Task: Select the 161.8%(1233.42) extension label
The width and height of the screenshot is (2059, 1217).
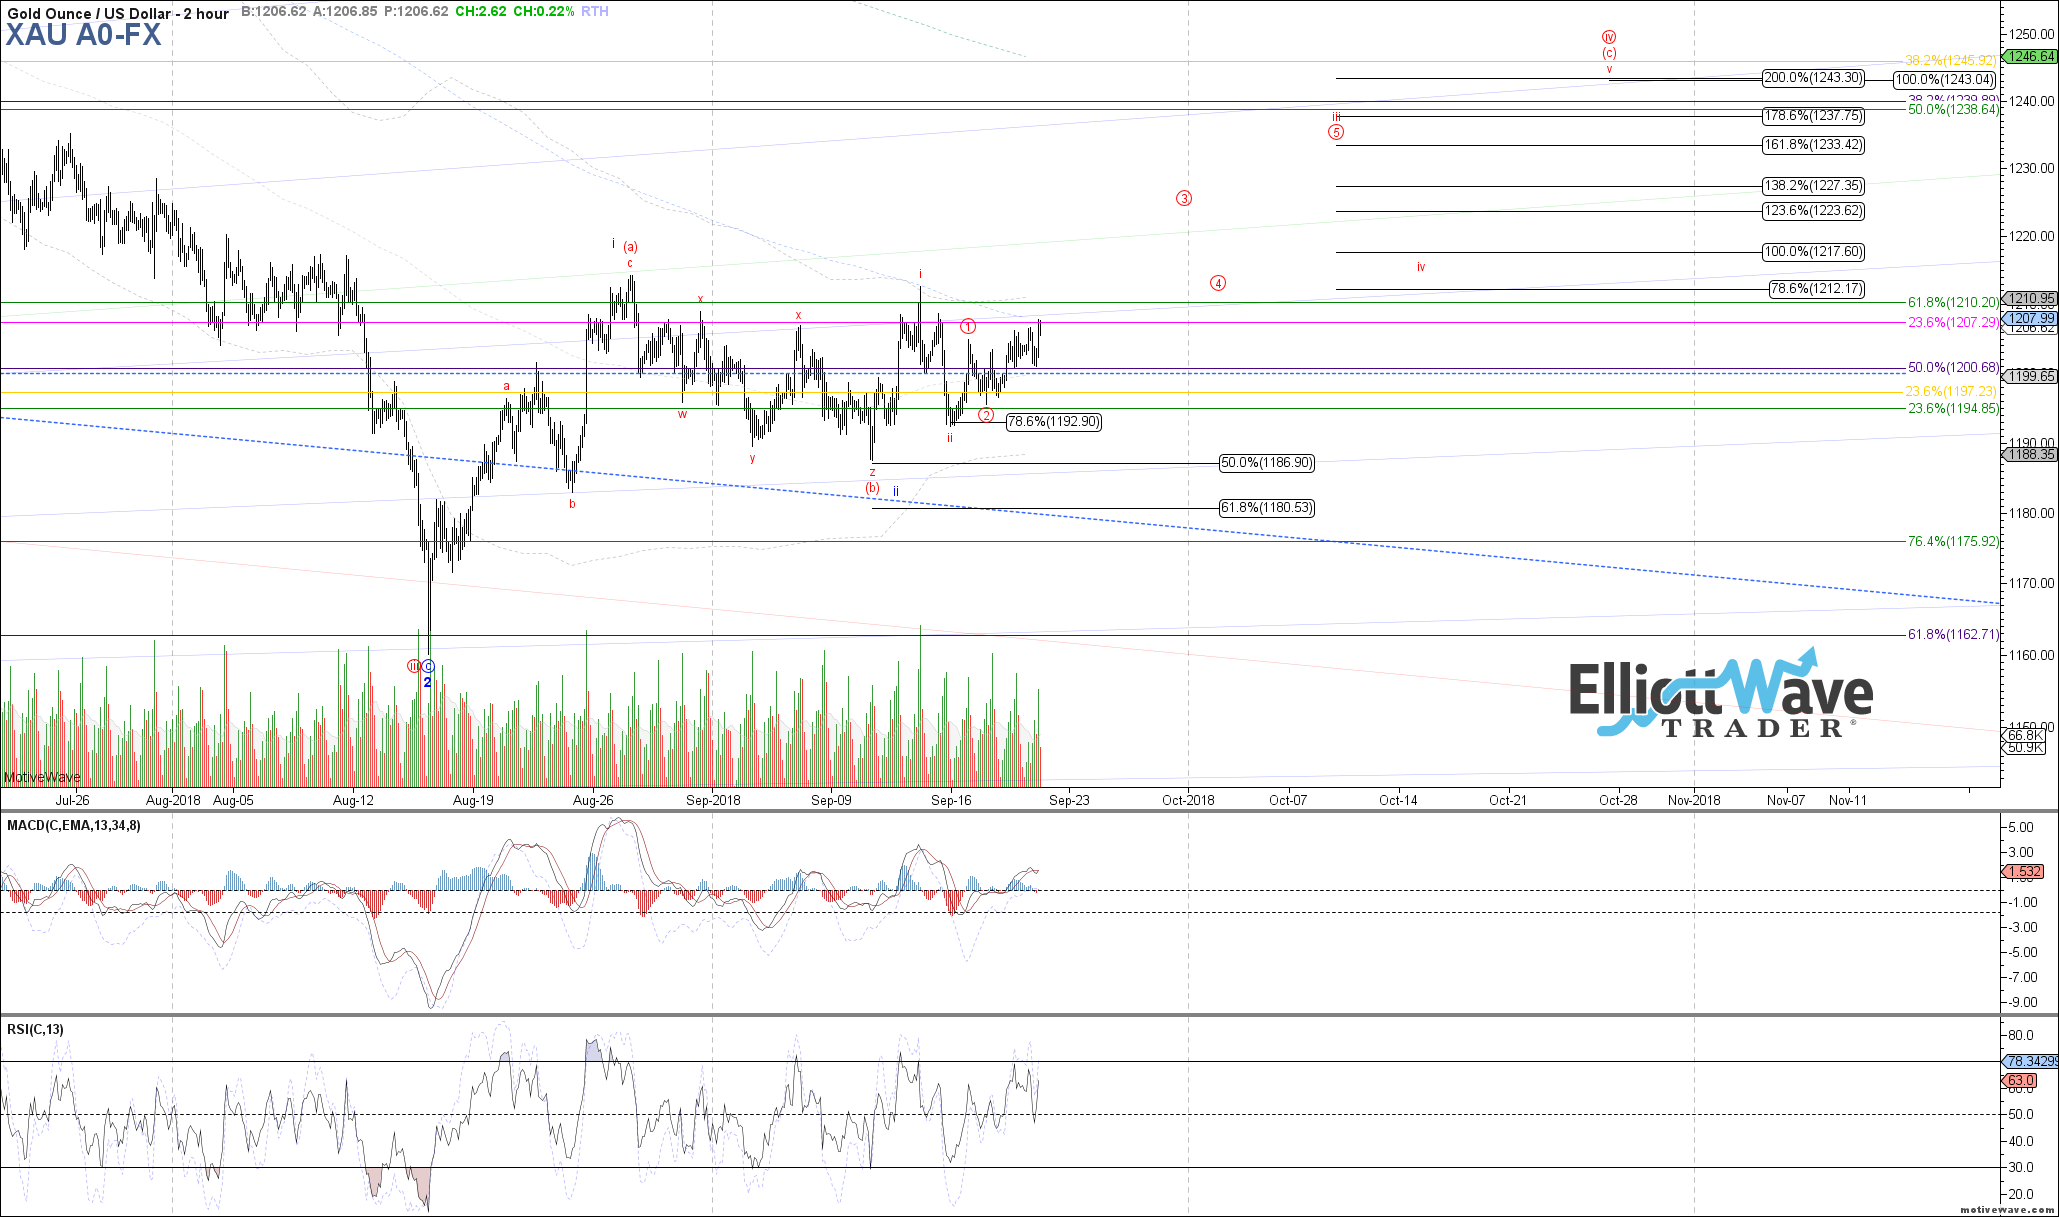Action: (x=1813, y=145)
